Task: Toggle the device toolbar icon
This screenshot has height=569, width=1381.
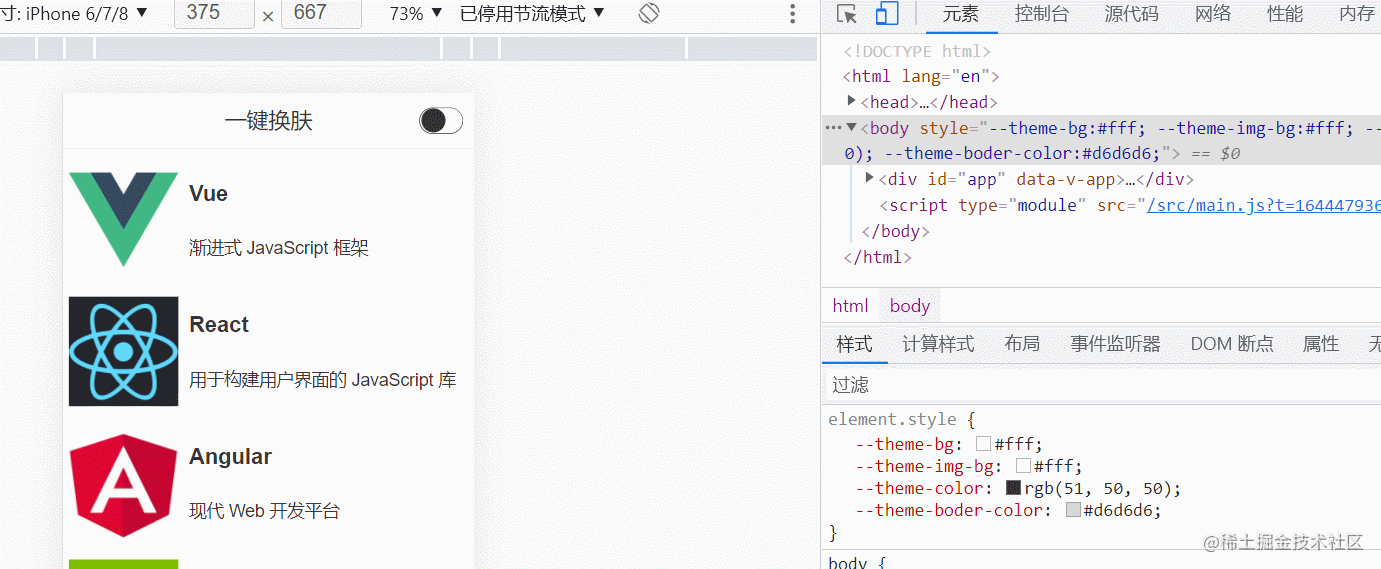Action: pyautogui.click(x=886, y=14)
